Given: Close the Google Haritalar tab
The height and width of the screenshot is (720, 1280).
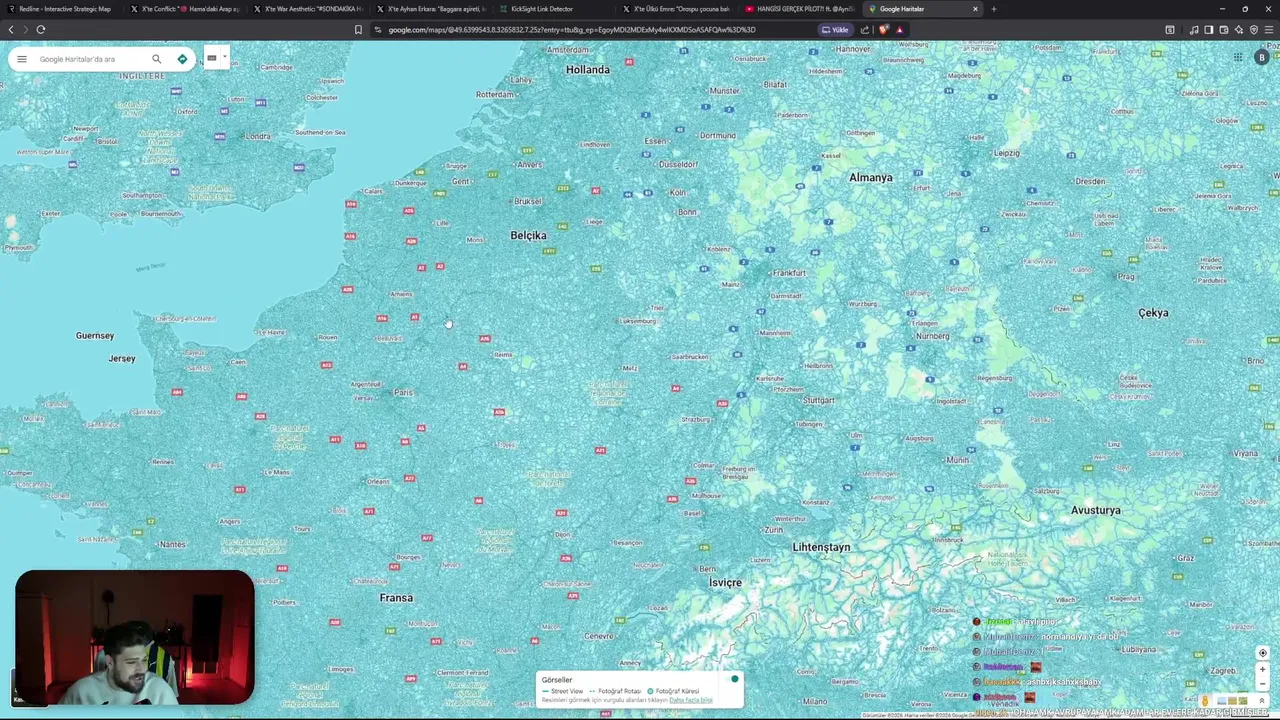Looking at the screenshot, I should click(x=975, y=9).
